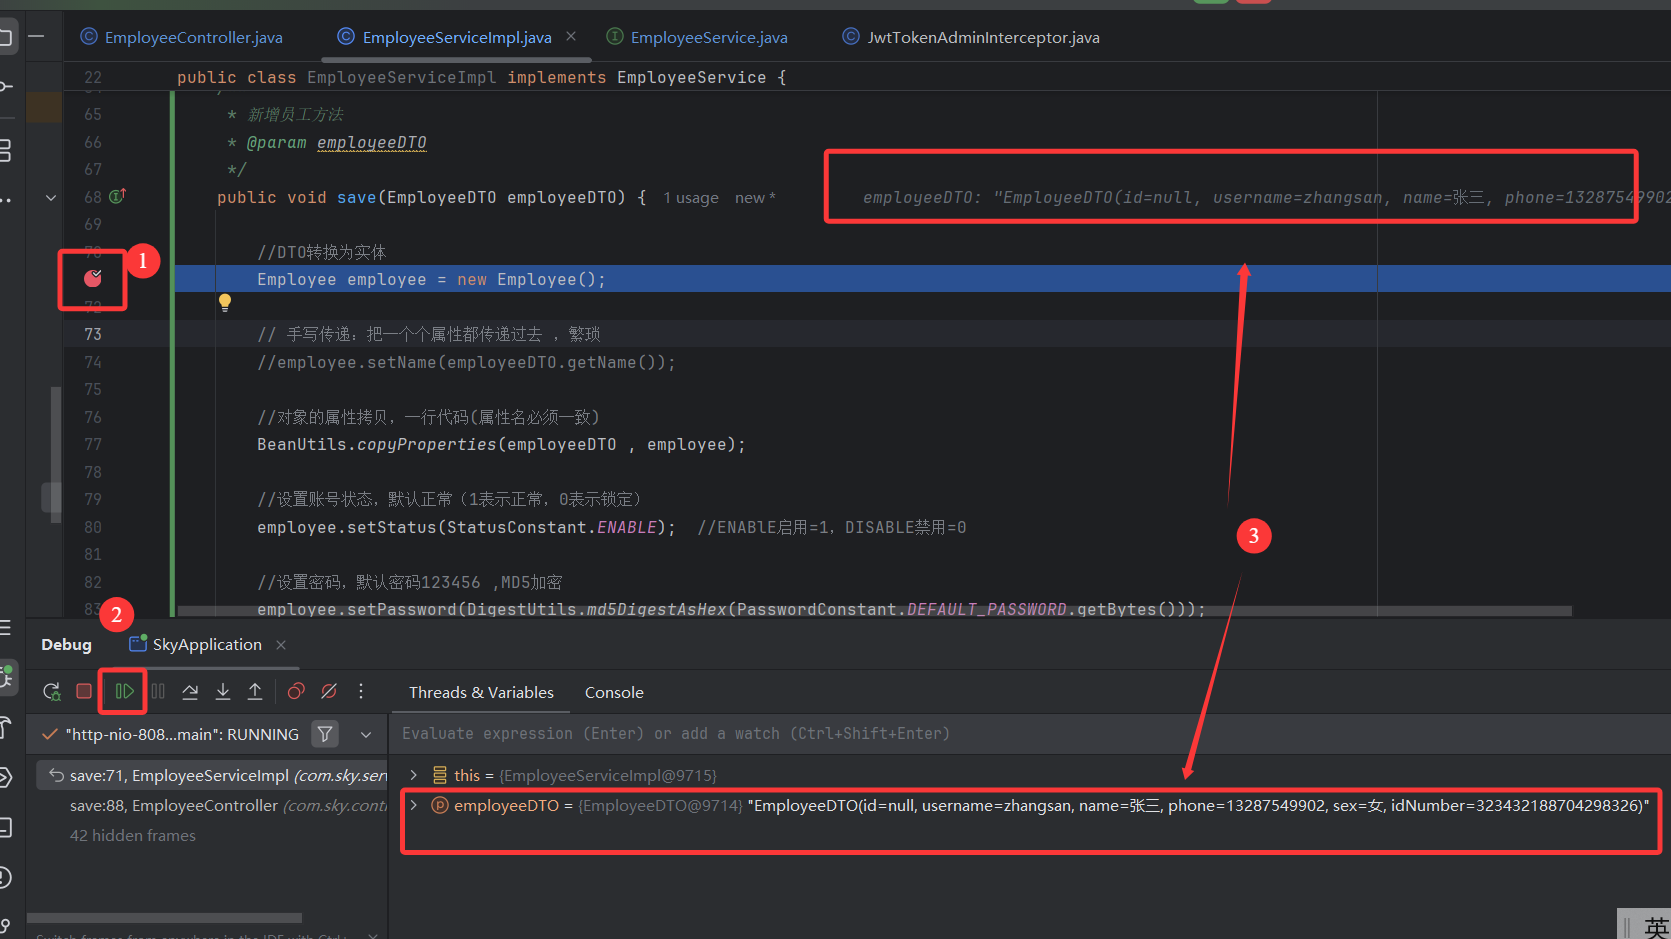Open the http-nio thread selector dropdown

pyautogui.click(x=182, y=734)
